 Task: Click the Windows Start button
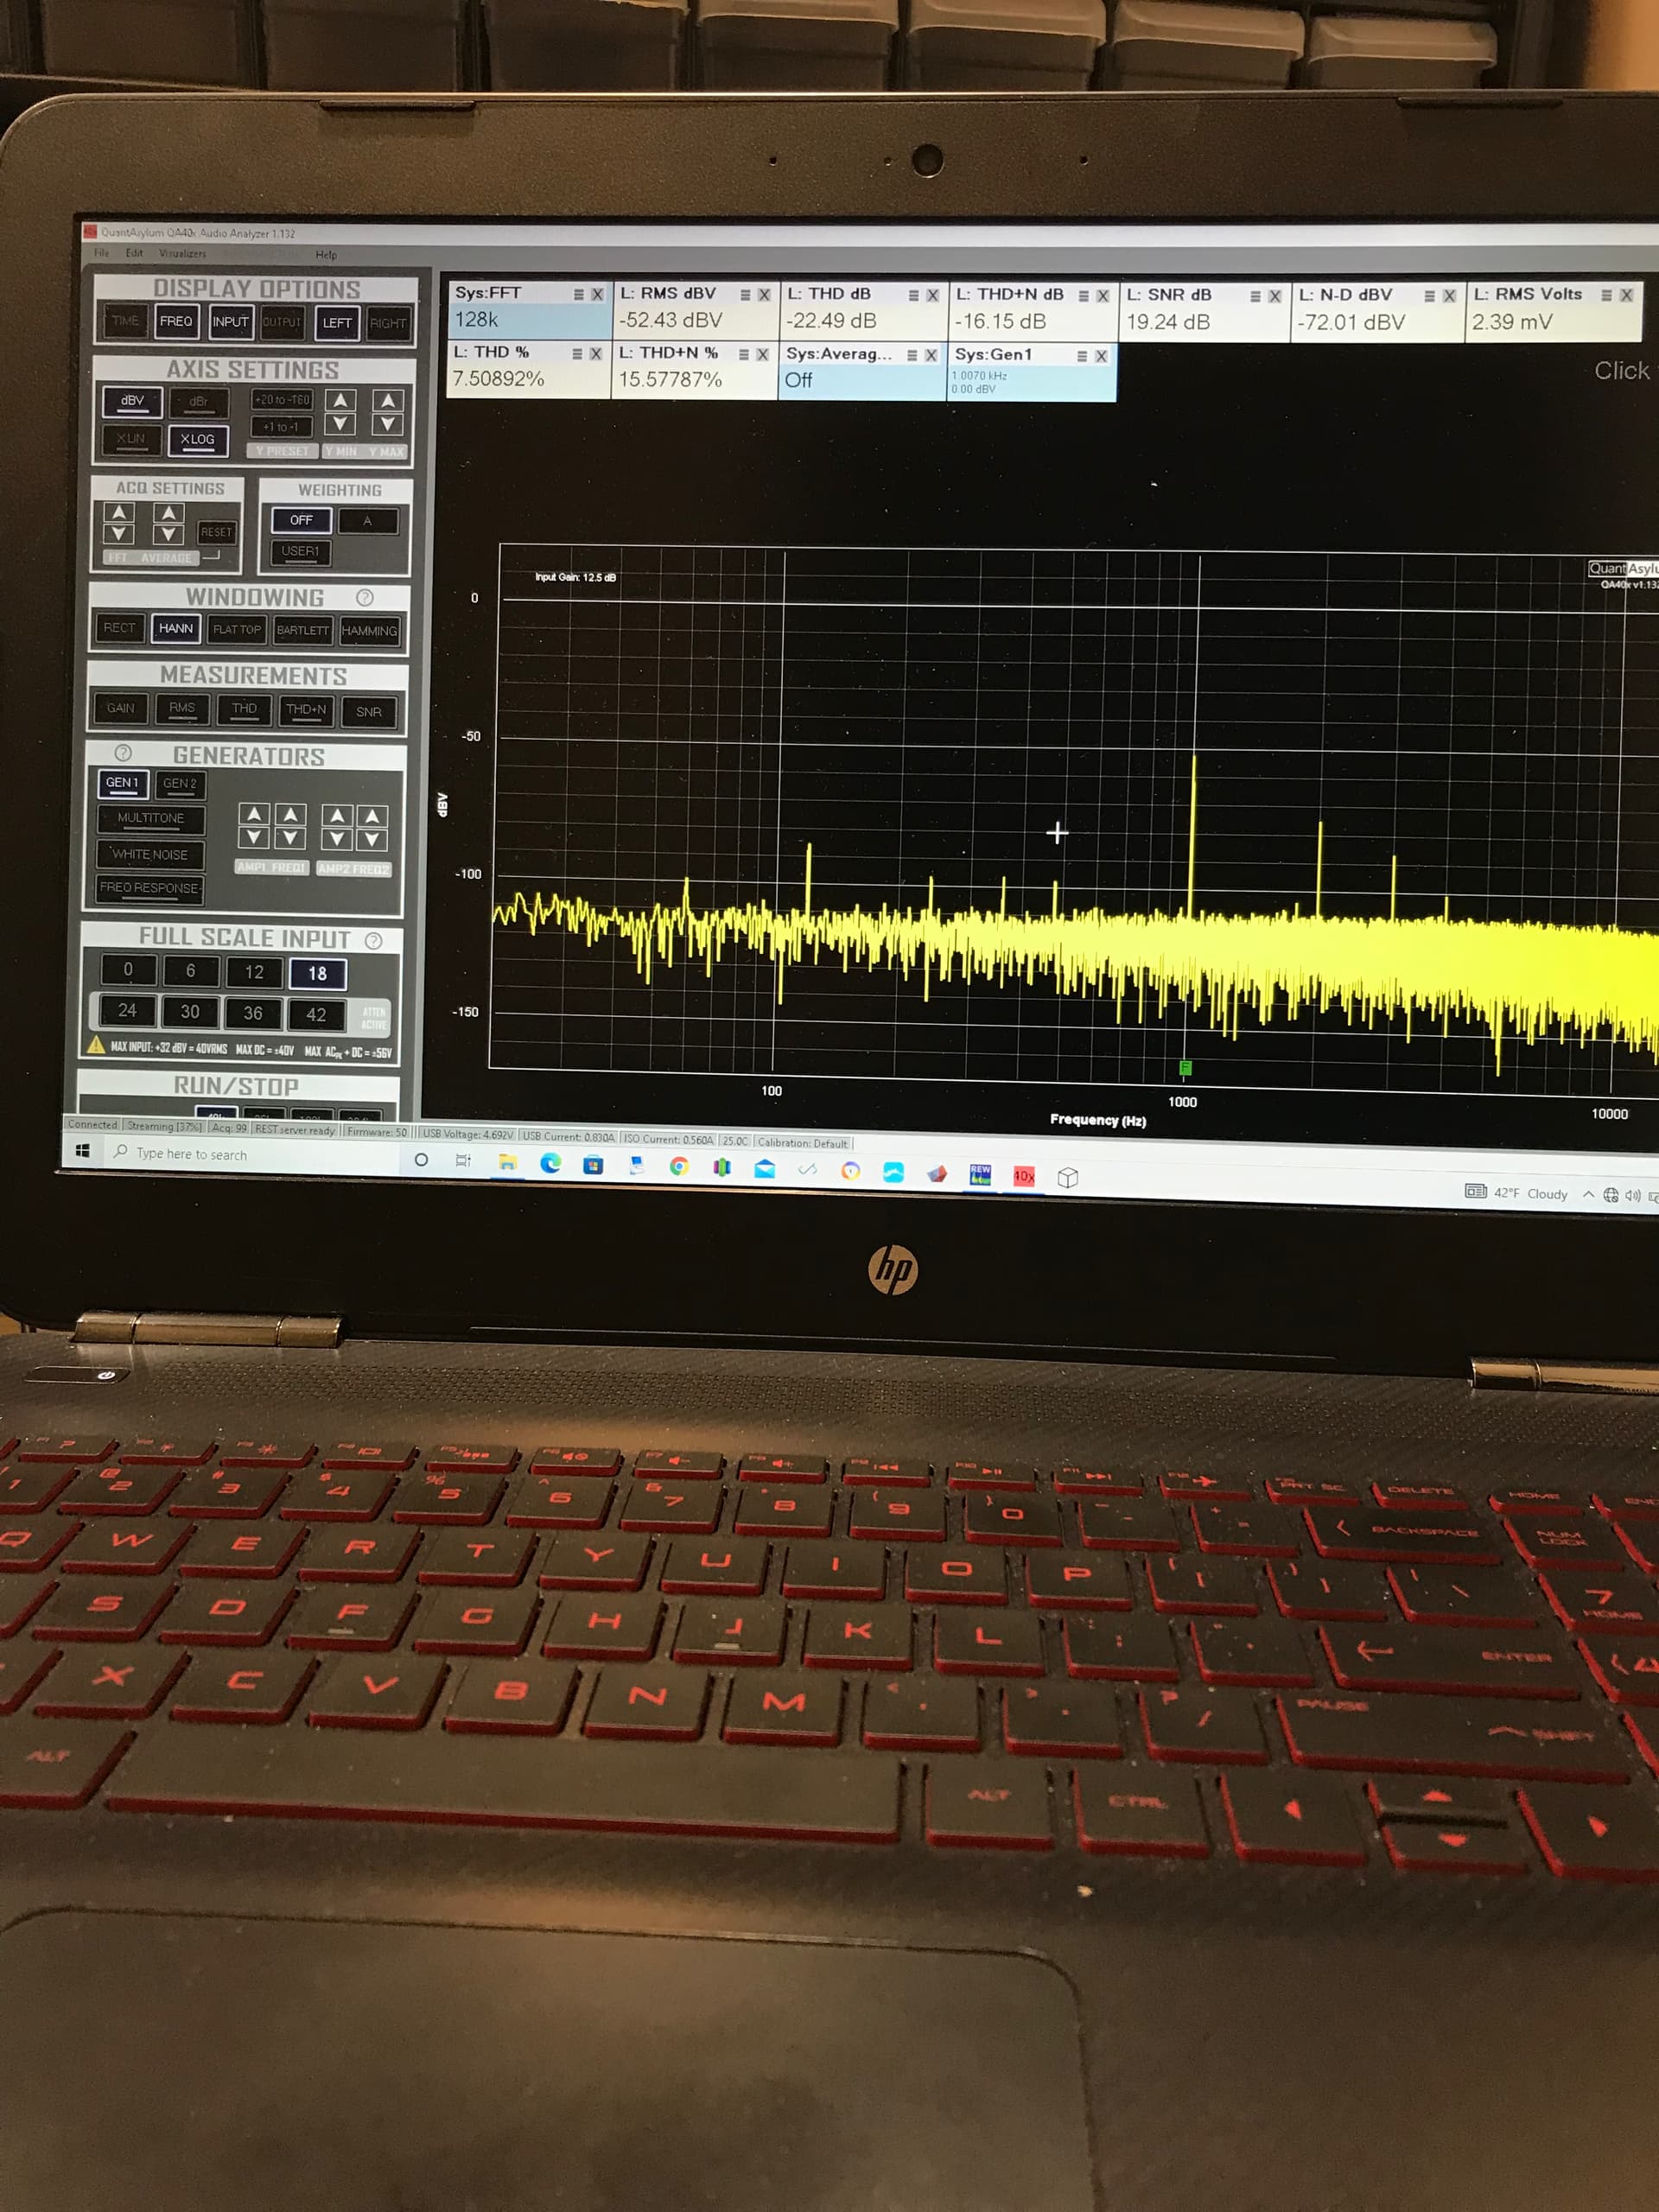pyautogui.click(x=83, y=1151)
